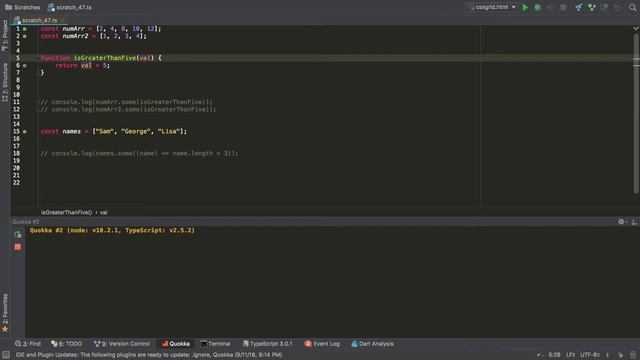Click isGreaterThanFive() in editor breadcrumb

pyautogui.click(x=67, y=212)
